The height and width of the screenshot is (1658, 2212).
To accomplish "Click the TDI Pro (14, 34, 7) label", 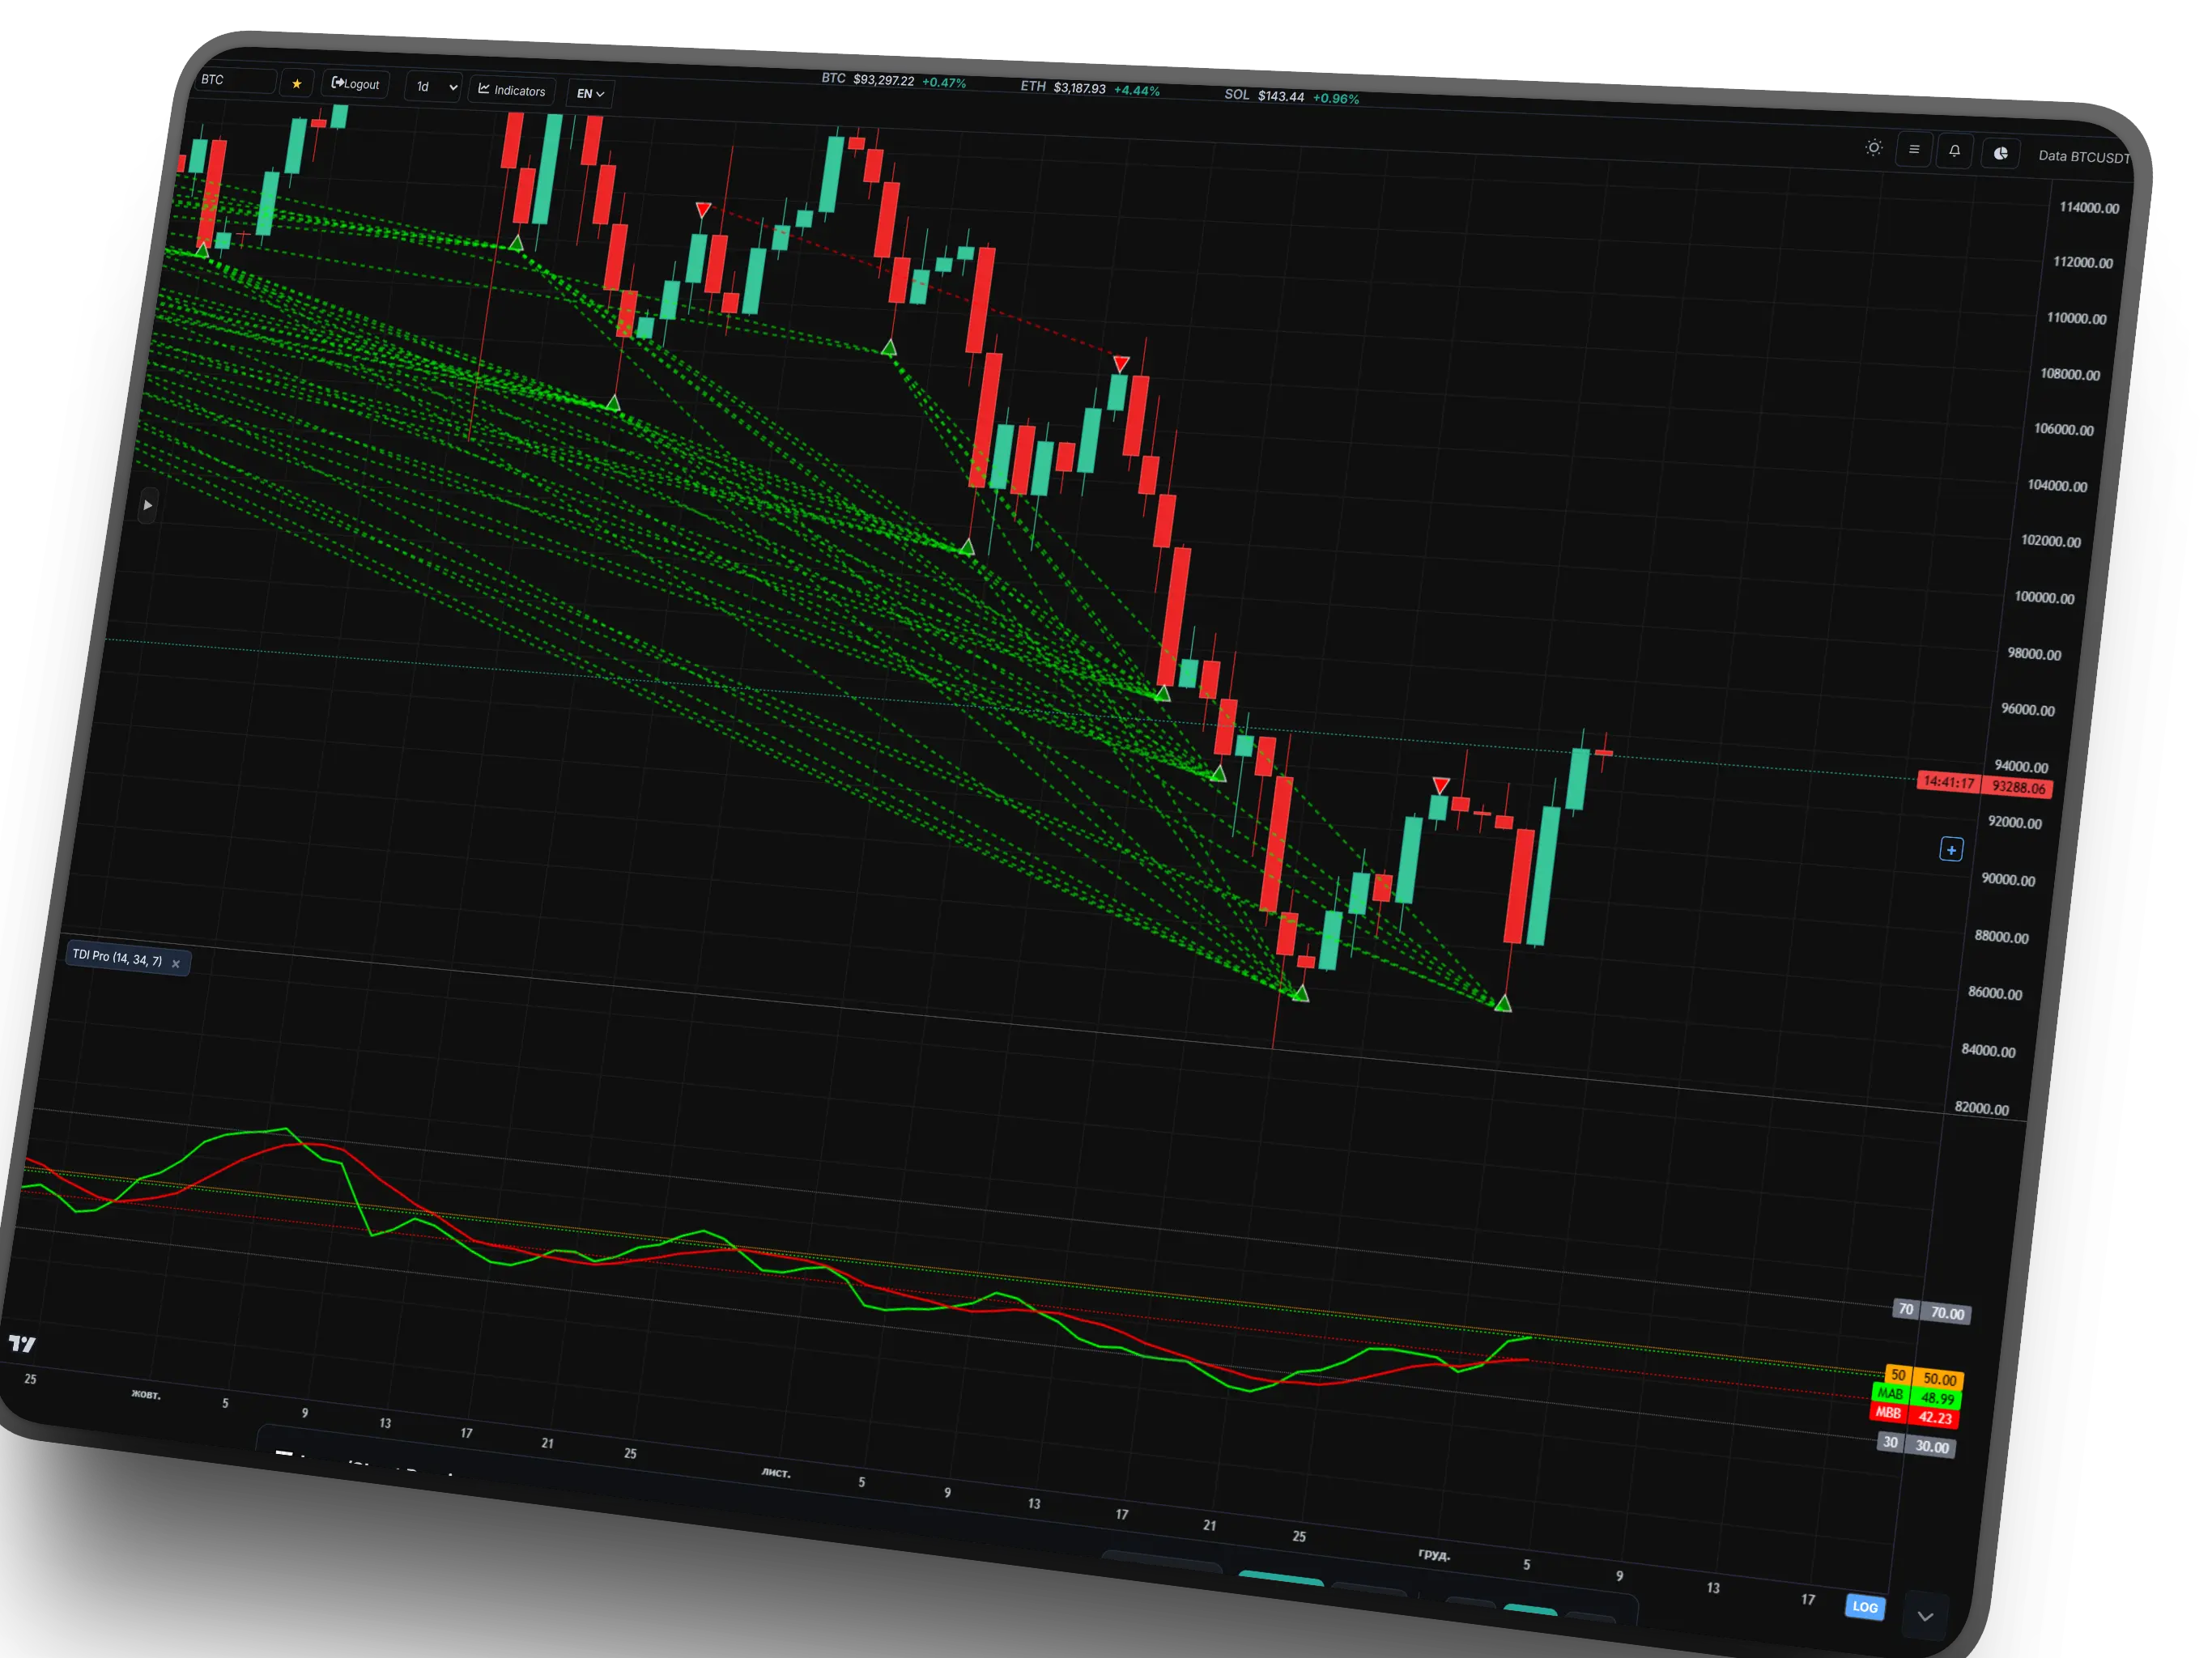I will pyautogui.click(x=117, y=957).
